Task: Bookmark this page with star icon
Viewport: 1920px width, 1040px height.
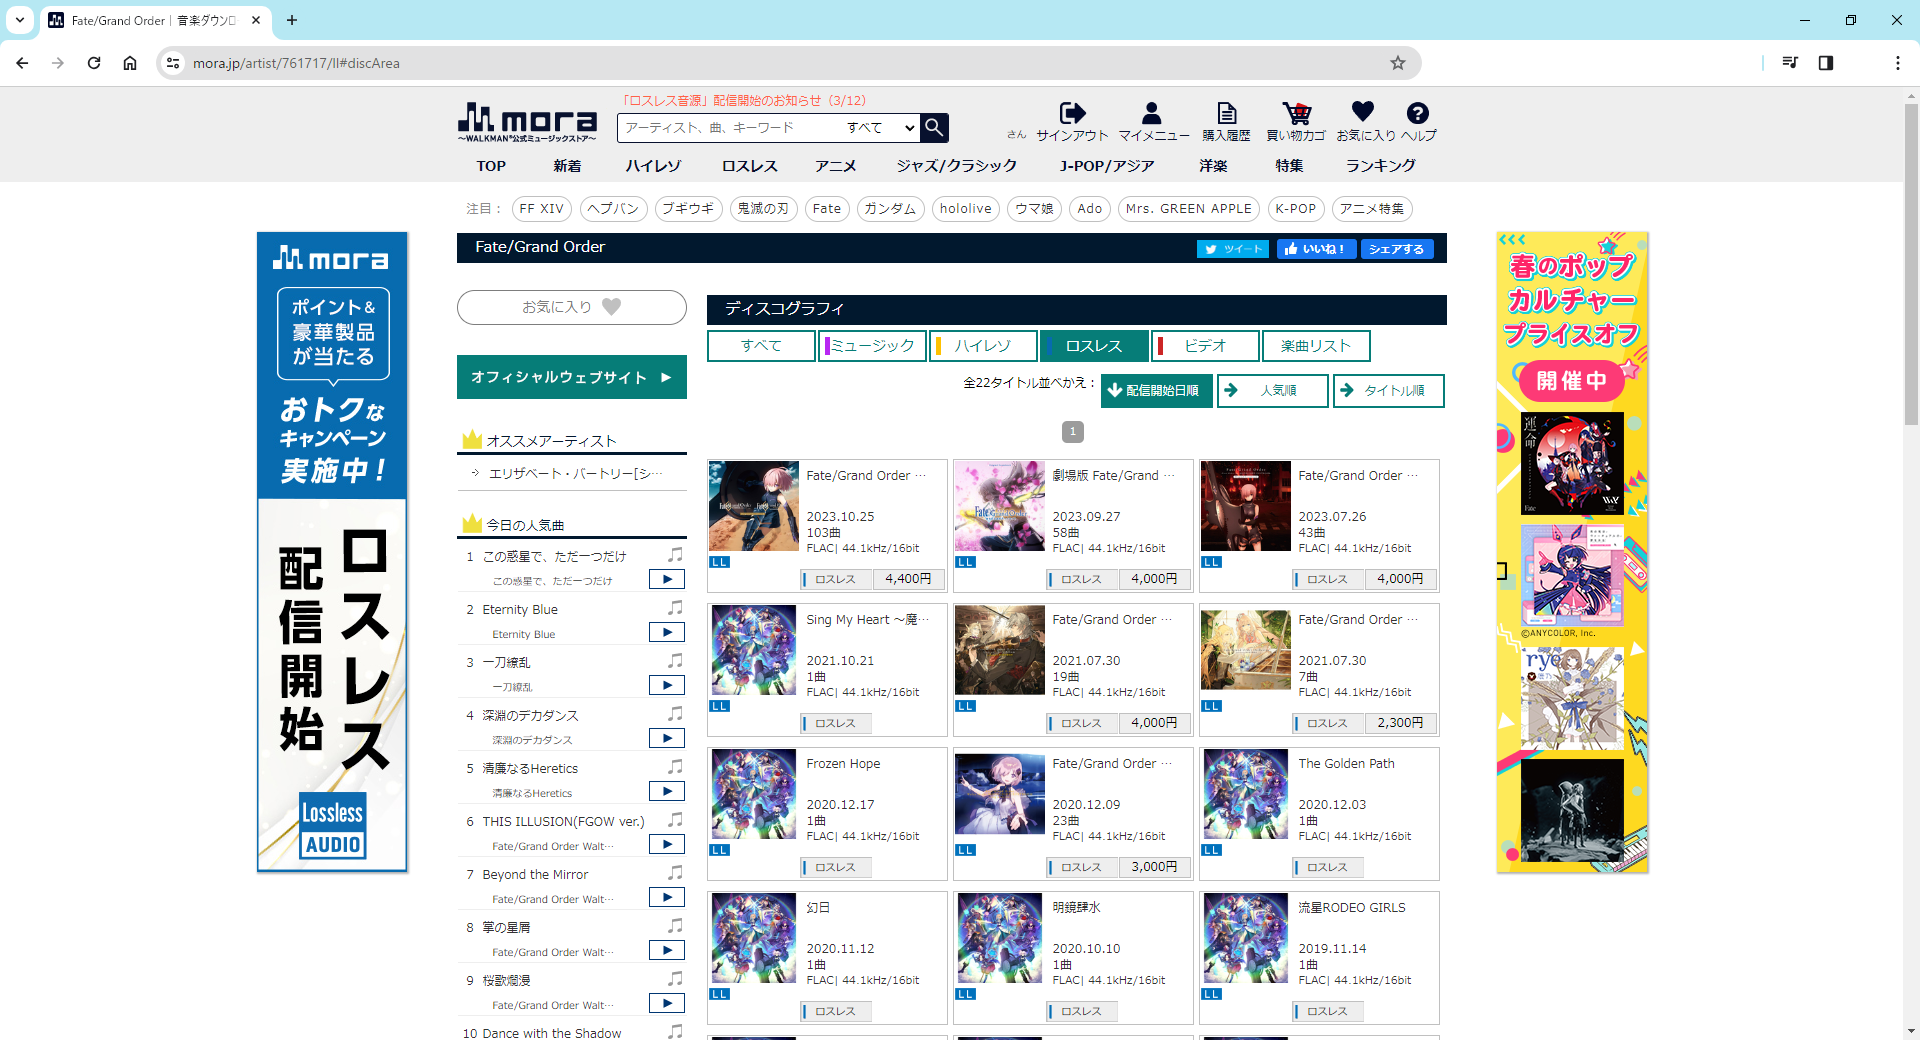Action: 1397,63
